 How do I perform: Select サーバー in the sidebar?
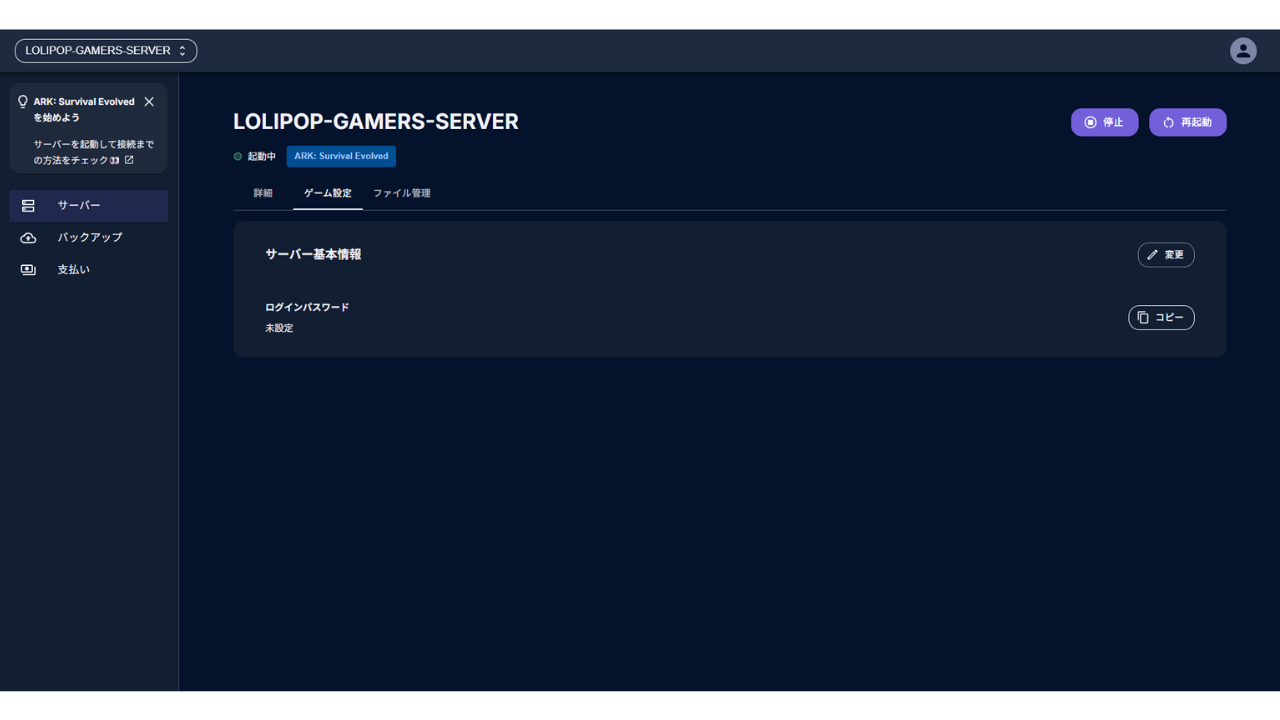pyautogui.click(x=89, y=205)
